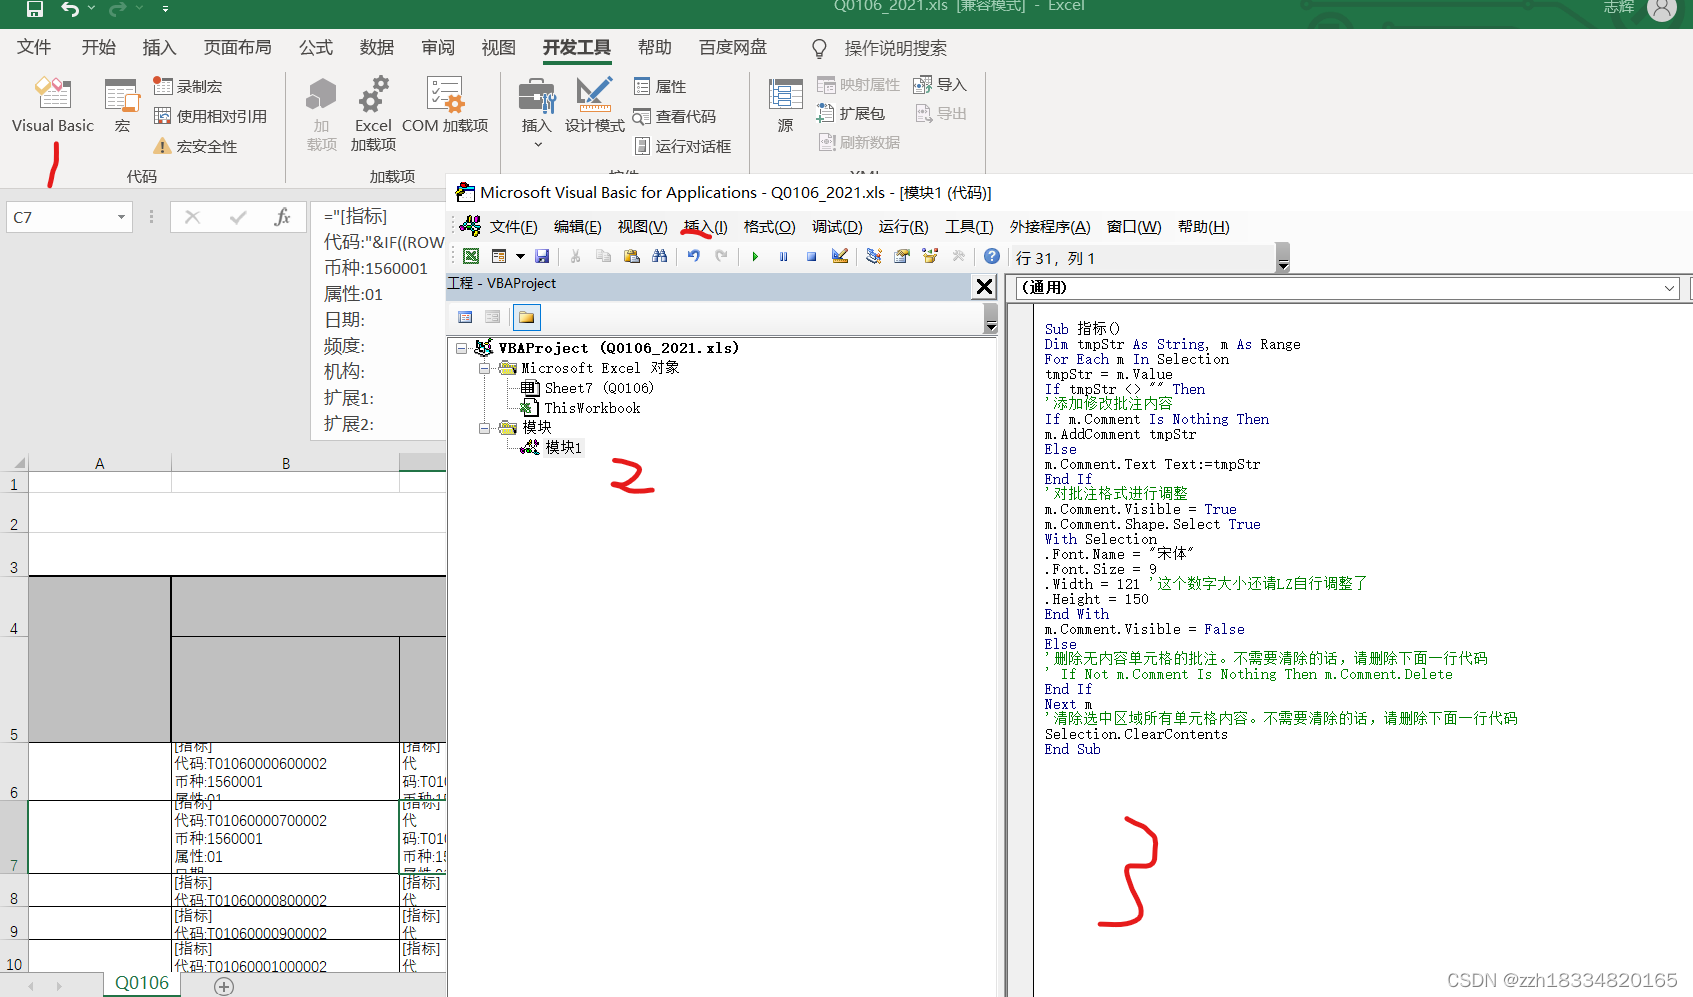The image size is (1693, 997).
Task: Click View Microsoft Excel icon in VBA toolbar
Action: (471, 257)
